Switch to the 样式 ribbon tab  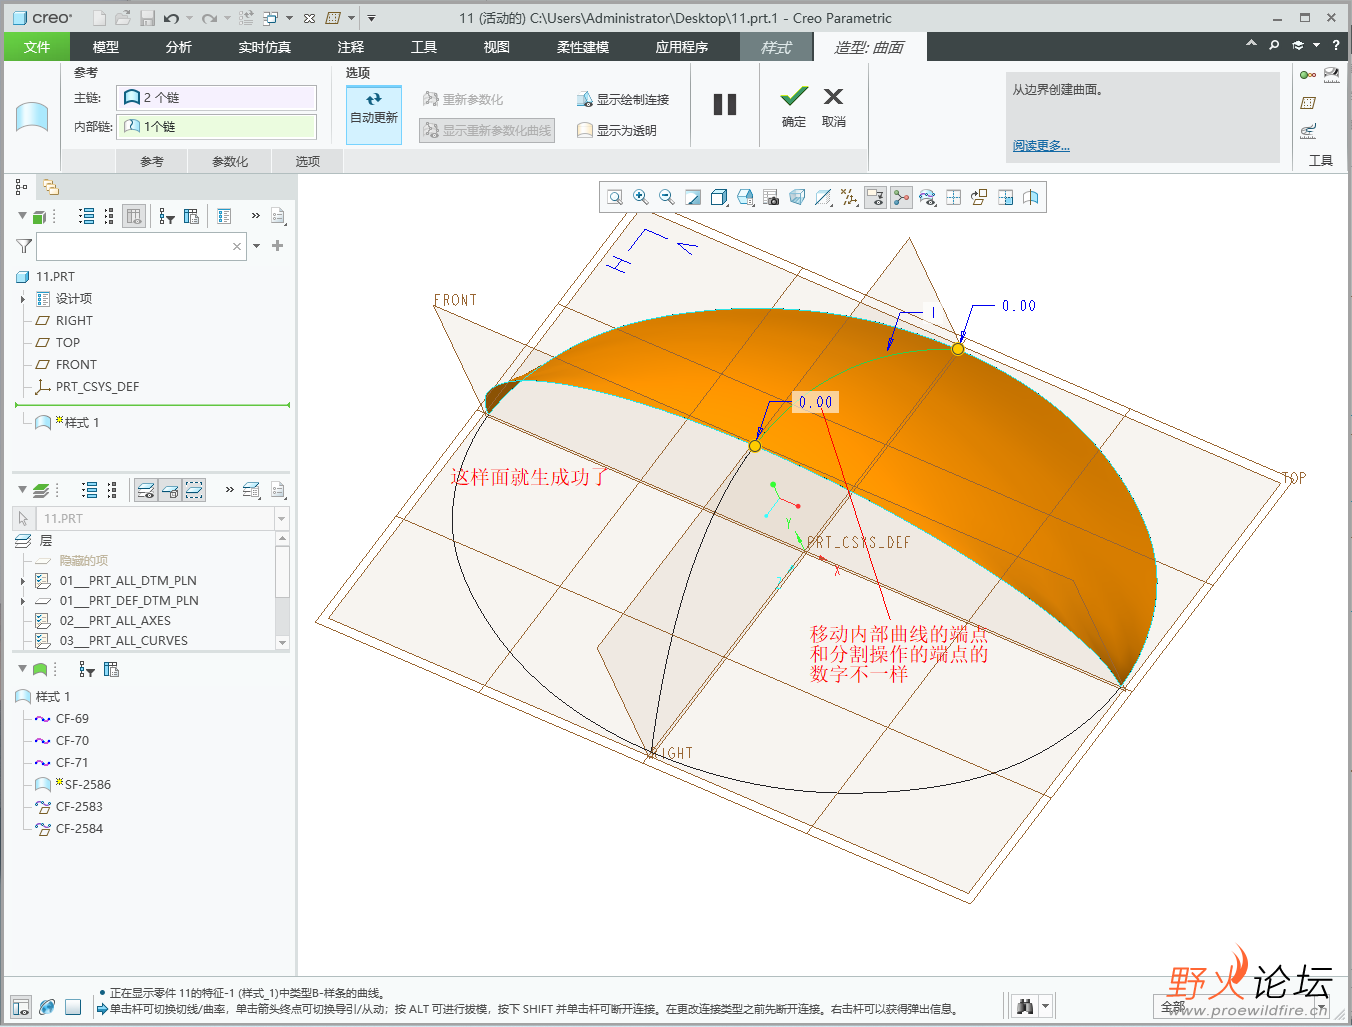pyautogui.click(x=776, y=47)
